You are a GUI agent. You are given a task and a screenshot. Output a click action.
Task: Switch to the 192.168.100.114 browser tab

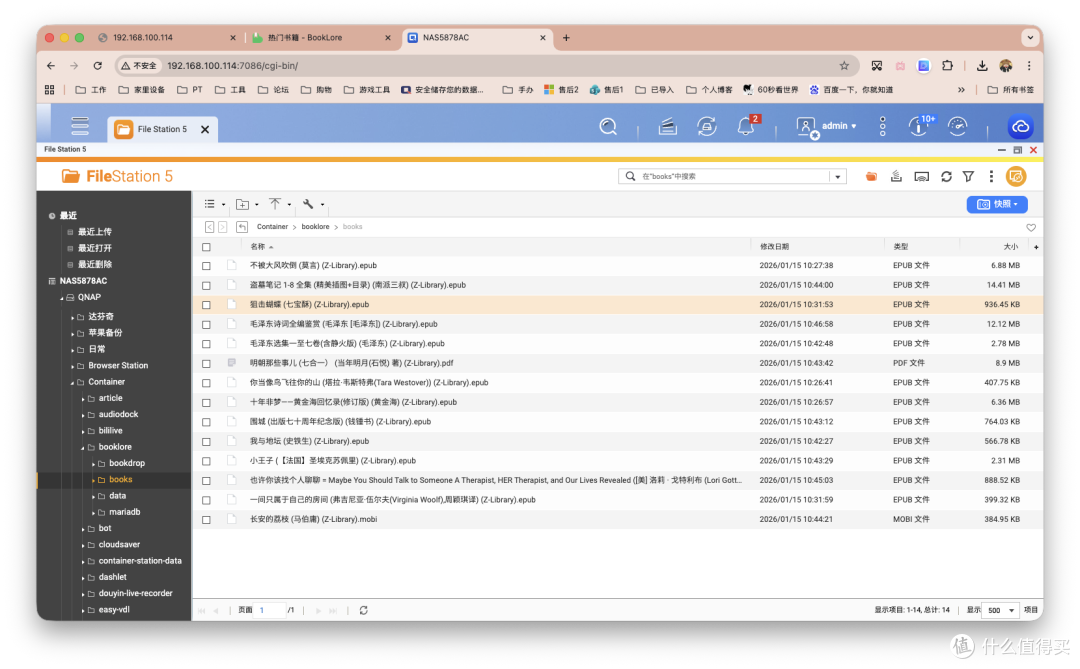(166, 38)
